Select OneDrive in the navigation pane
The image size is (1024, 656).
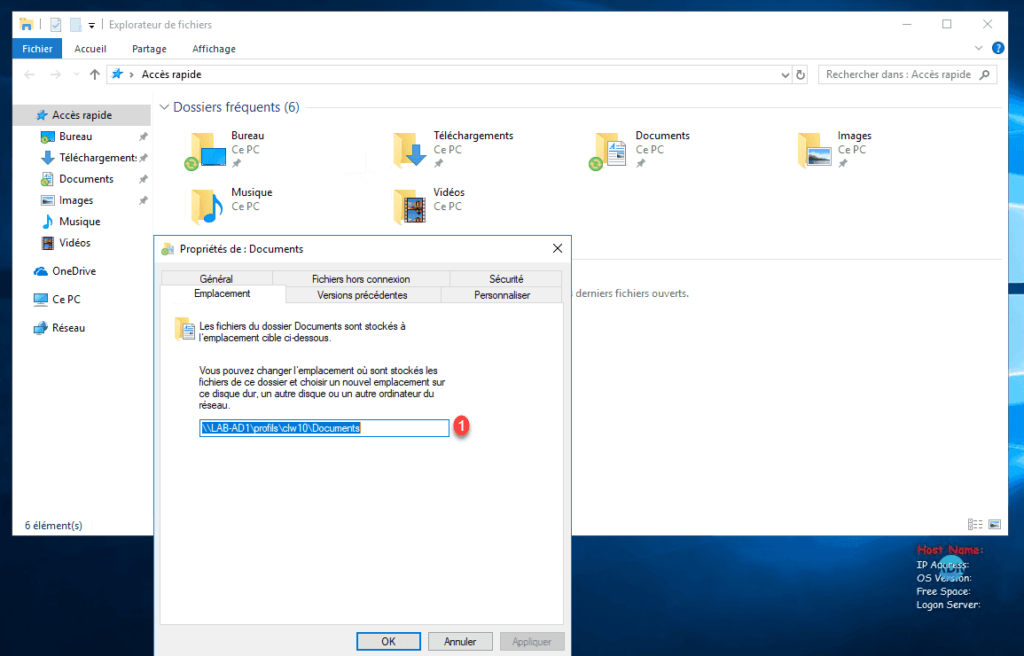(74, 271)
